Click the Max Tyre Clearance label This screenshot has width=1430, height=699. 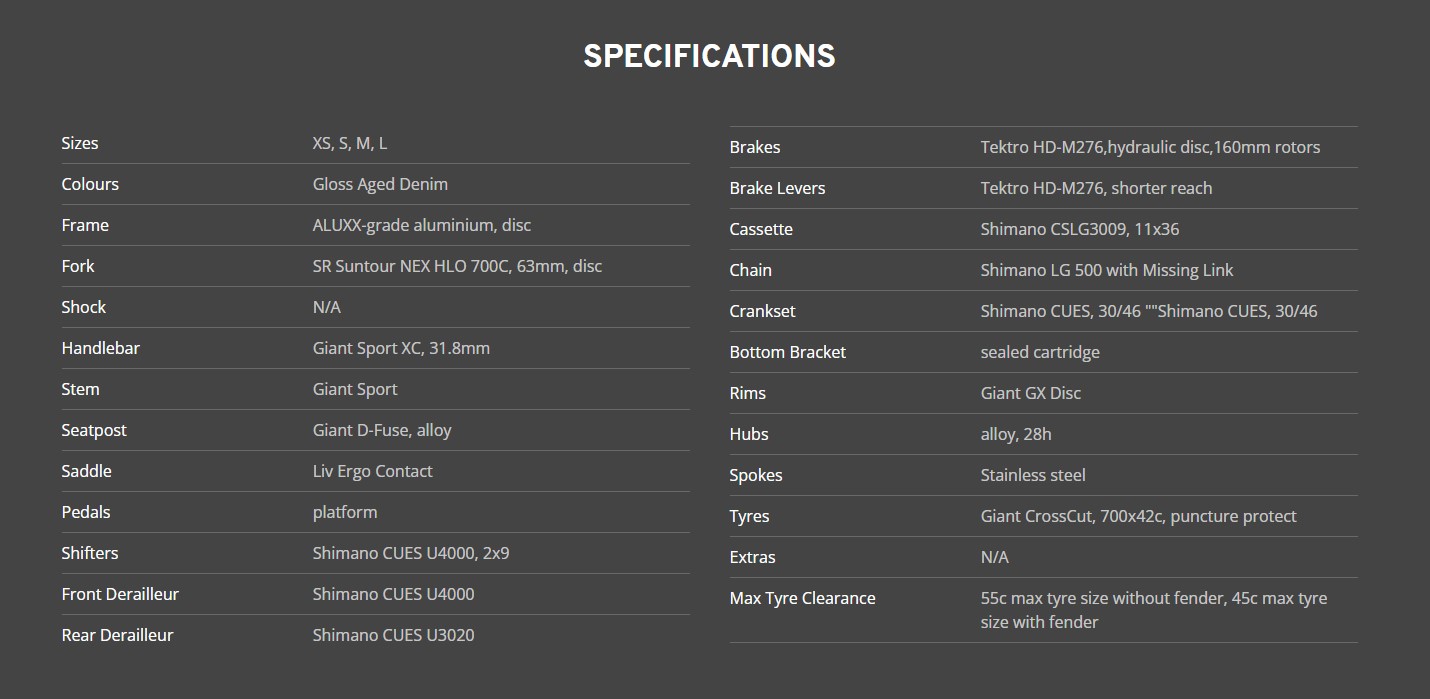tap(802, 598)
